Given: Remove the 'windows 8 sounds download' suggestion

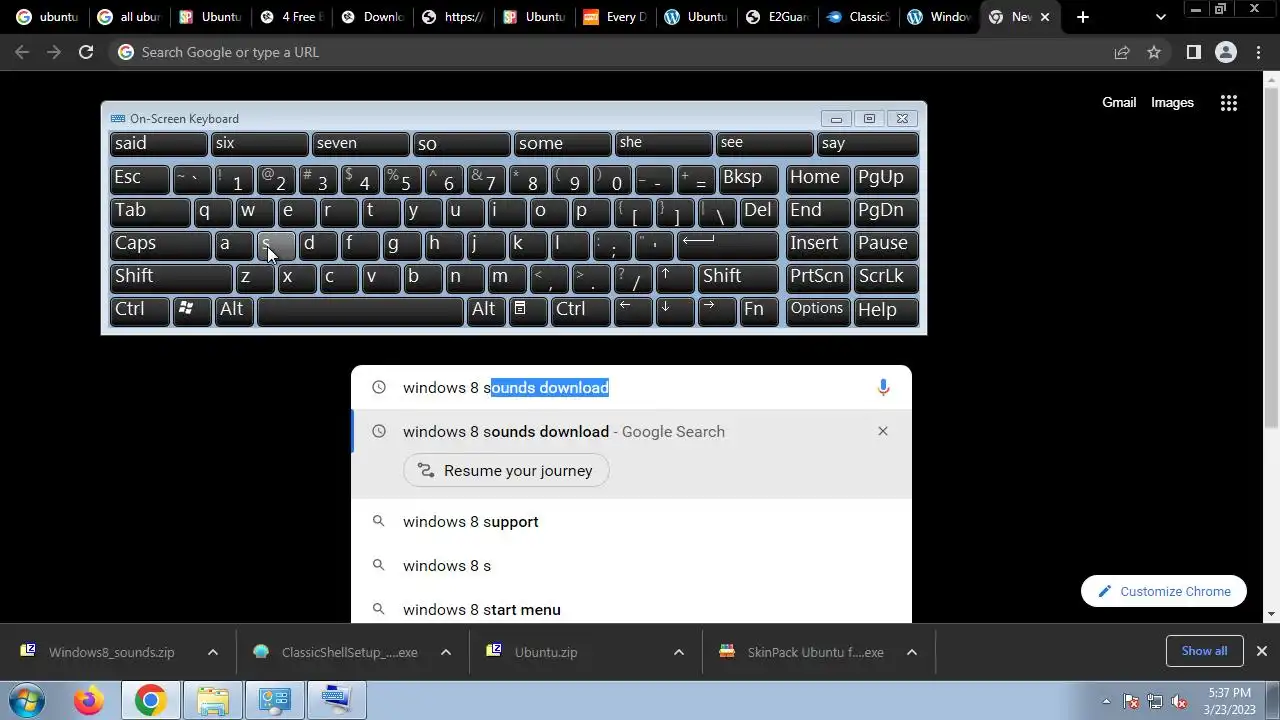Looking at the screenshot, I should pos(882,431).
